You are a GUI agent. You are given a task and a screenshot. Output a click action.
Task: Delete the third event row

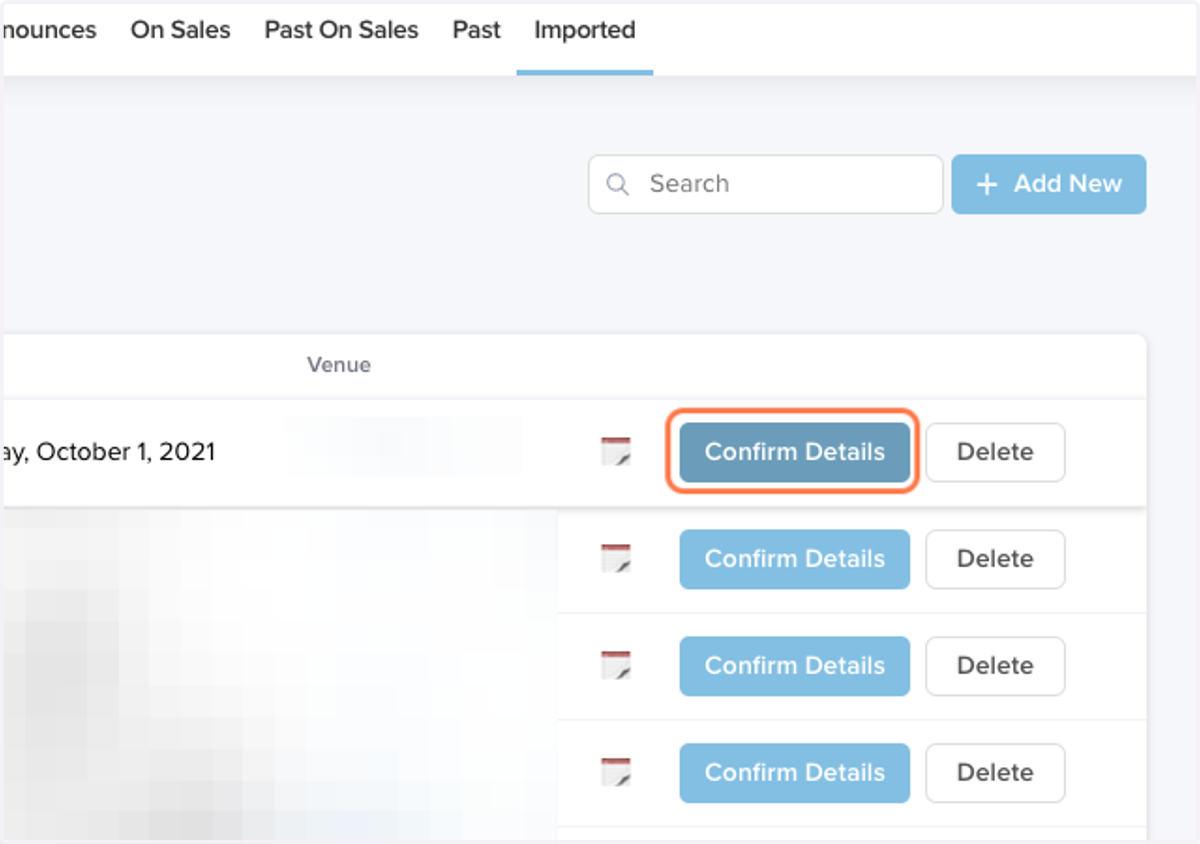coord(995,666)
